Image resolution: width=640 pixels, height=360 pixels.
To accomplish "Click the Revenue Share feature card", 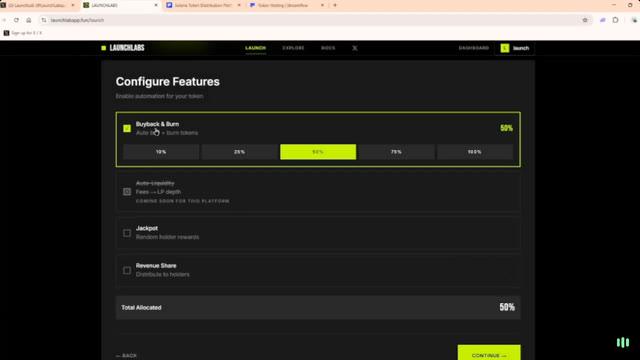I will 318,270.
